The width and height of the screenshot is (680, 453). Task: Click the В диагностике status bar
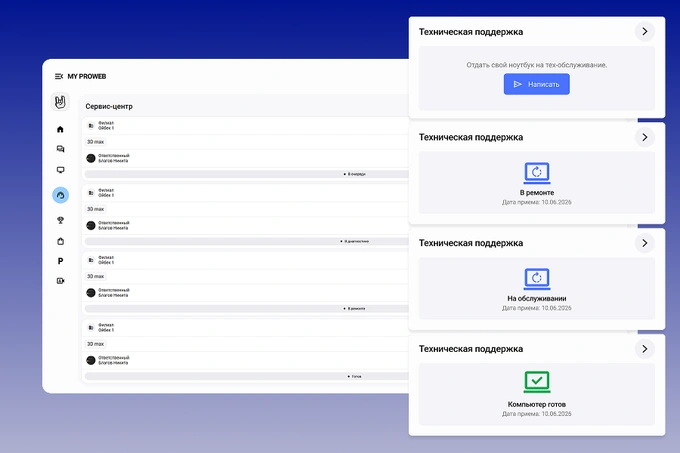point(247,241)
